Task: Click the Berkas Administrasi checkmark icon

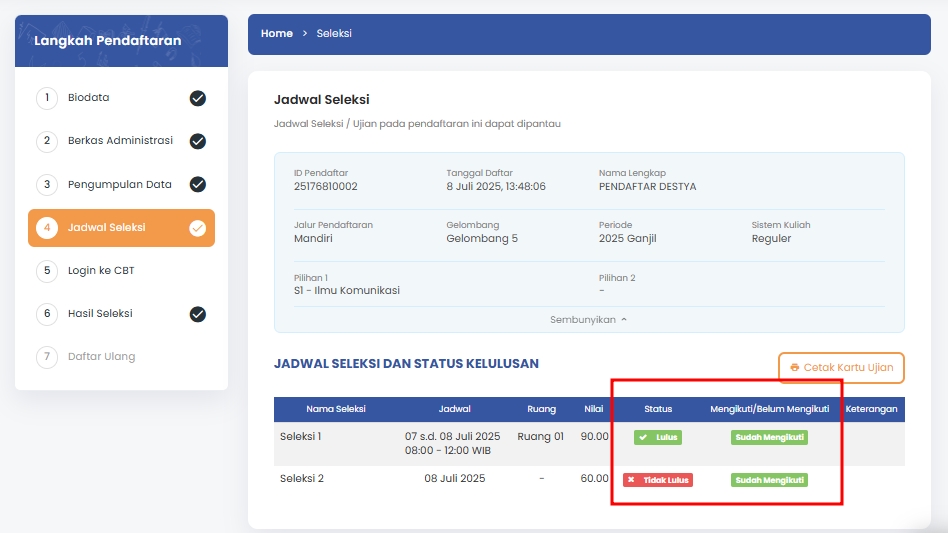Action: click(x=198, y=141)
